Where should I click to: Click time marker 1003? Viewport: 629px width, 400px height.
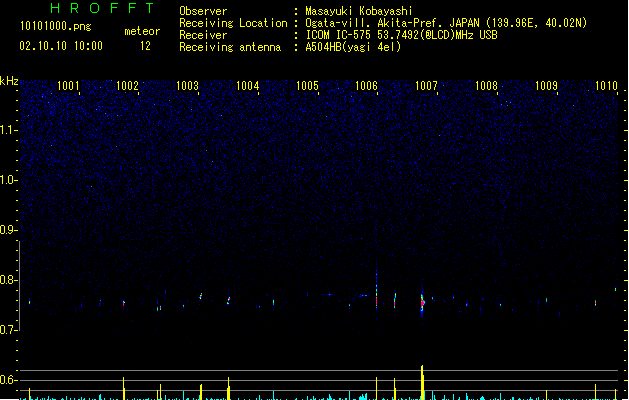tap(187, 86)
